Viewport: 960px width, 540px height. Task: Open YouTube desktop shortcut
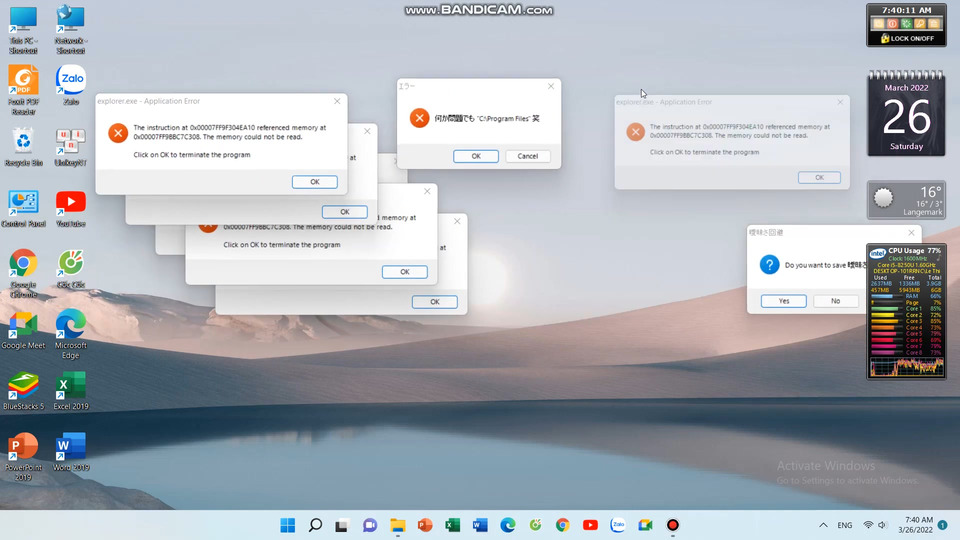tap(70, 208)
